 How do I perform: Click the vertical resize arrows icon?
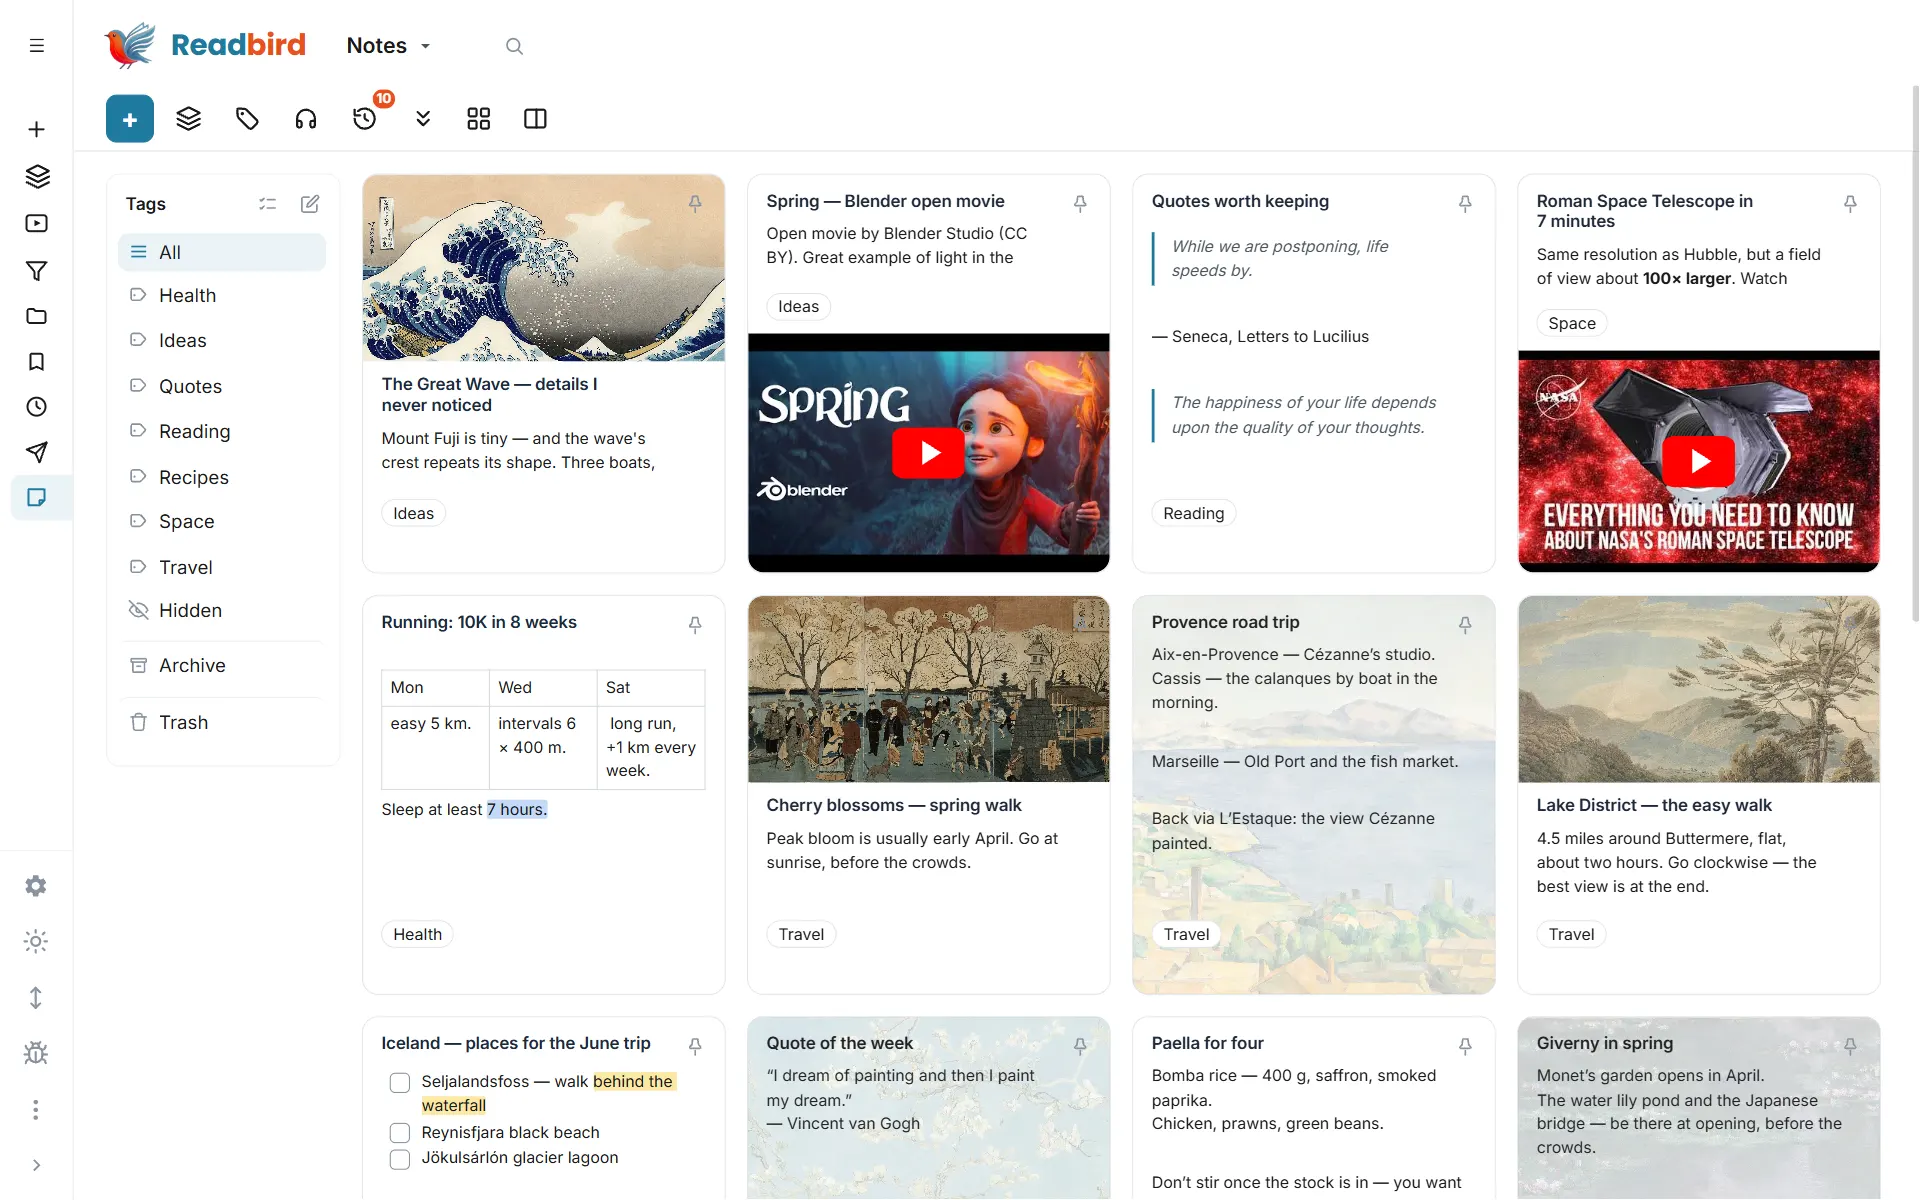[x=36, y=998]
